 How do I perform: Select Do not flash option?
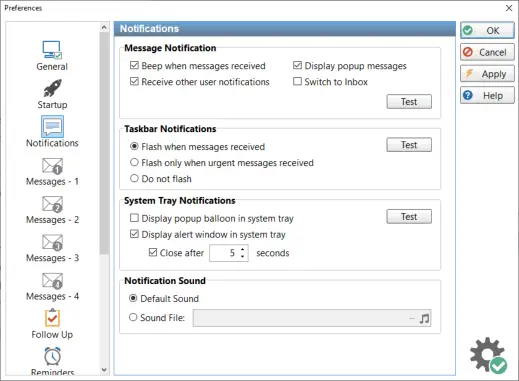tap(134, 178)
